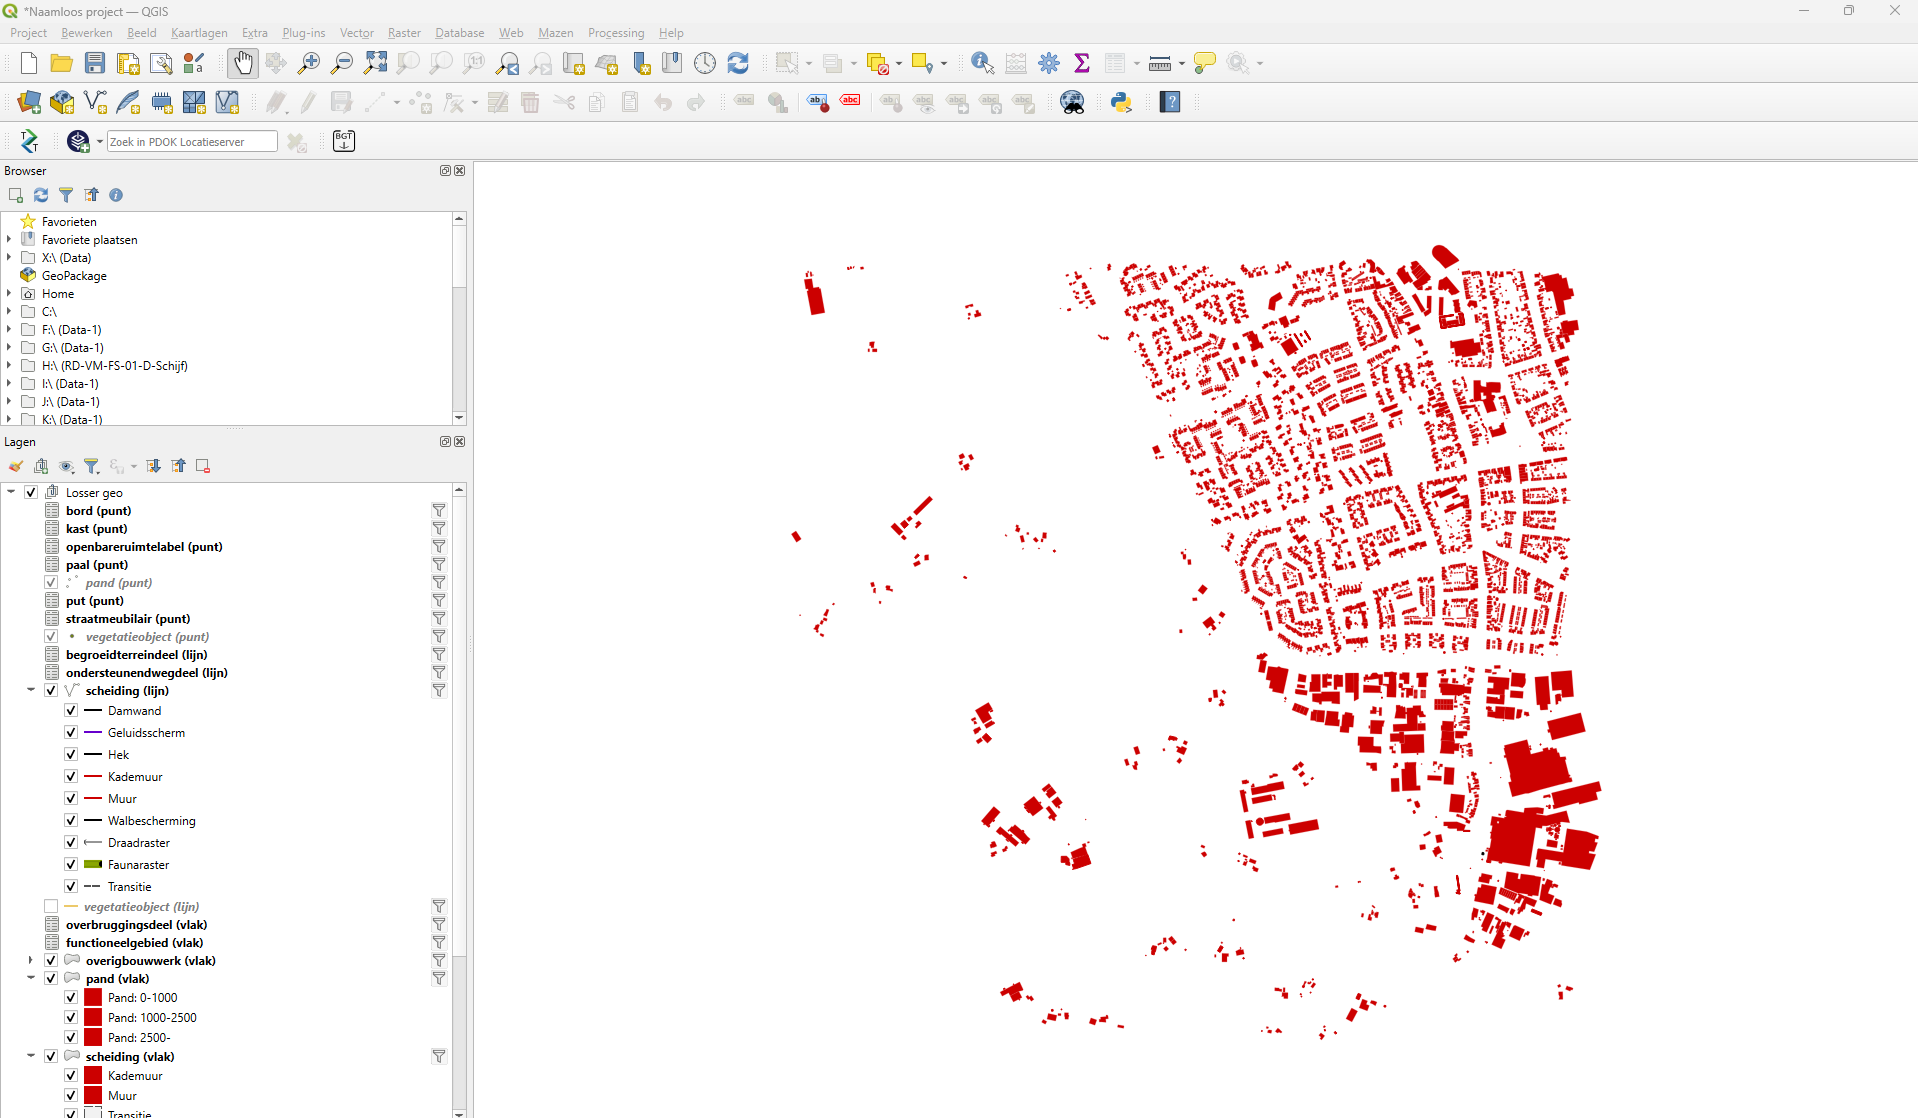Expand the Home folder in Browser
1918x1118 pixels.
point(9,294)
